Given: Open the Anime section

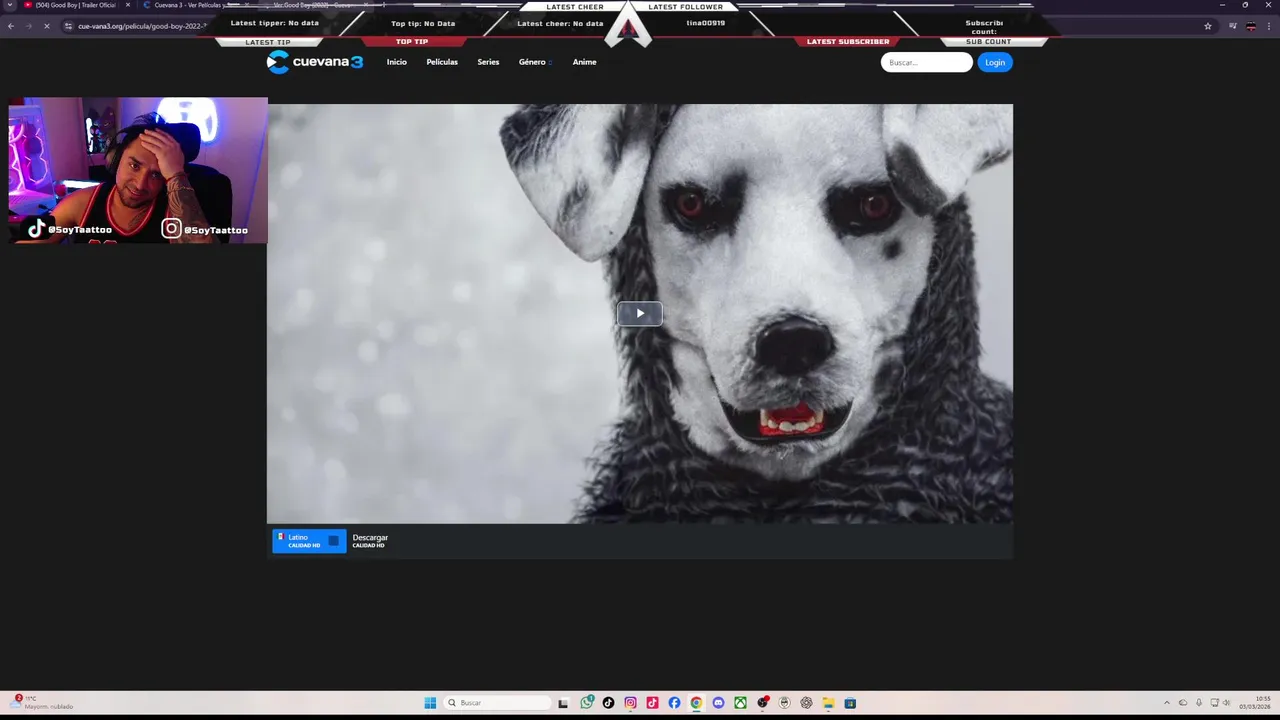Looking at the screenshot, I should coord(584,62).
